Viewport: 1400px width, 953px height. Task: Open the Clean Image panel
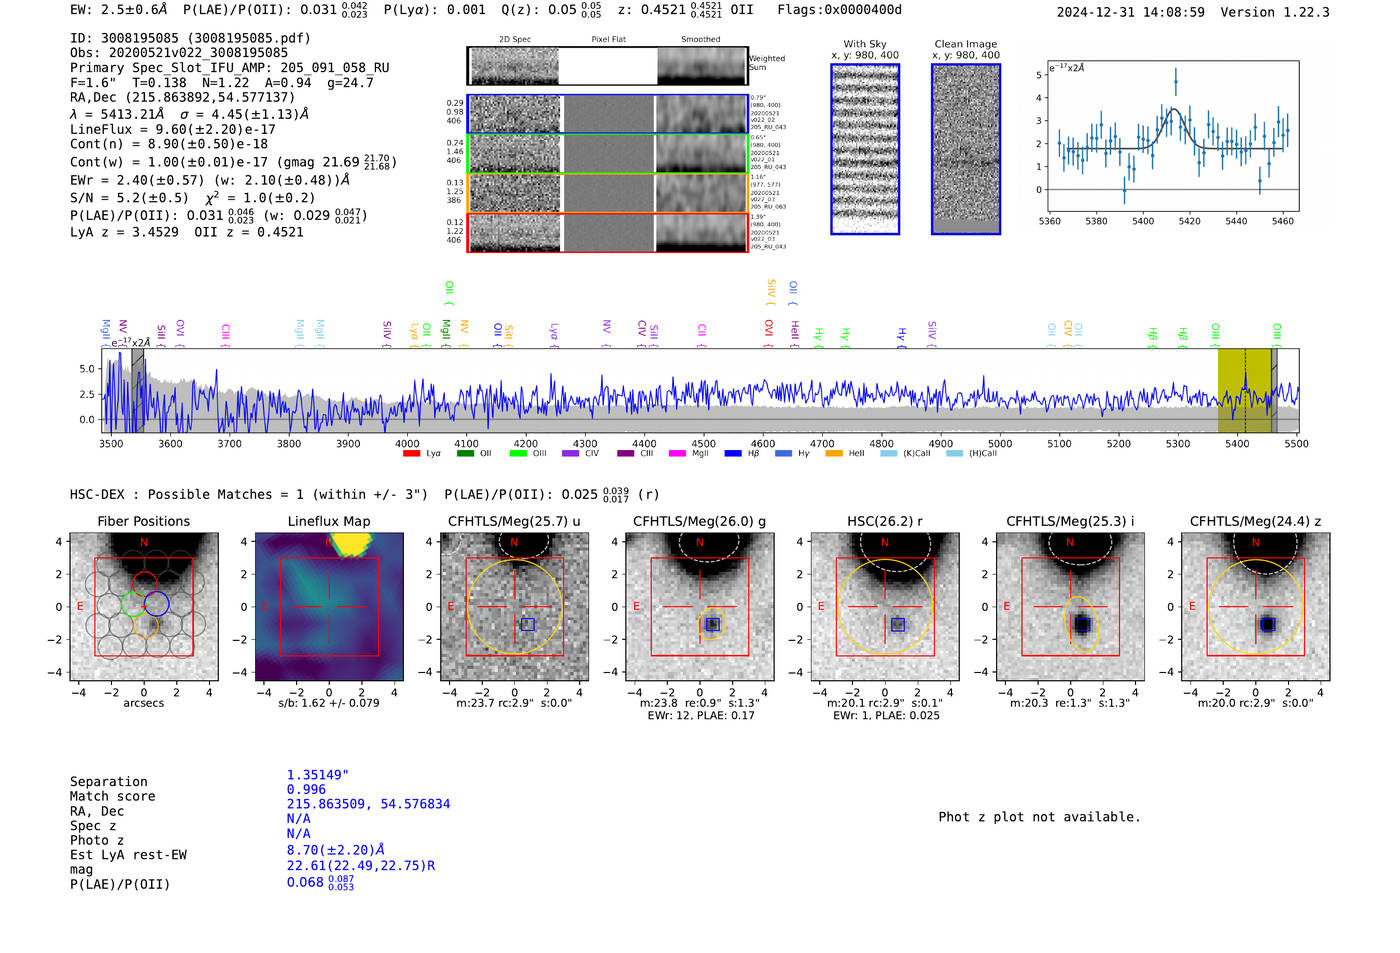tap(966, 149)
